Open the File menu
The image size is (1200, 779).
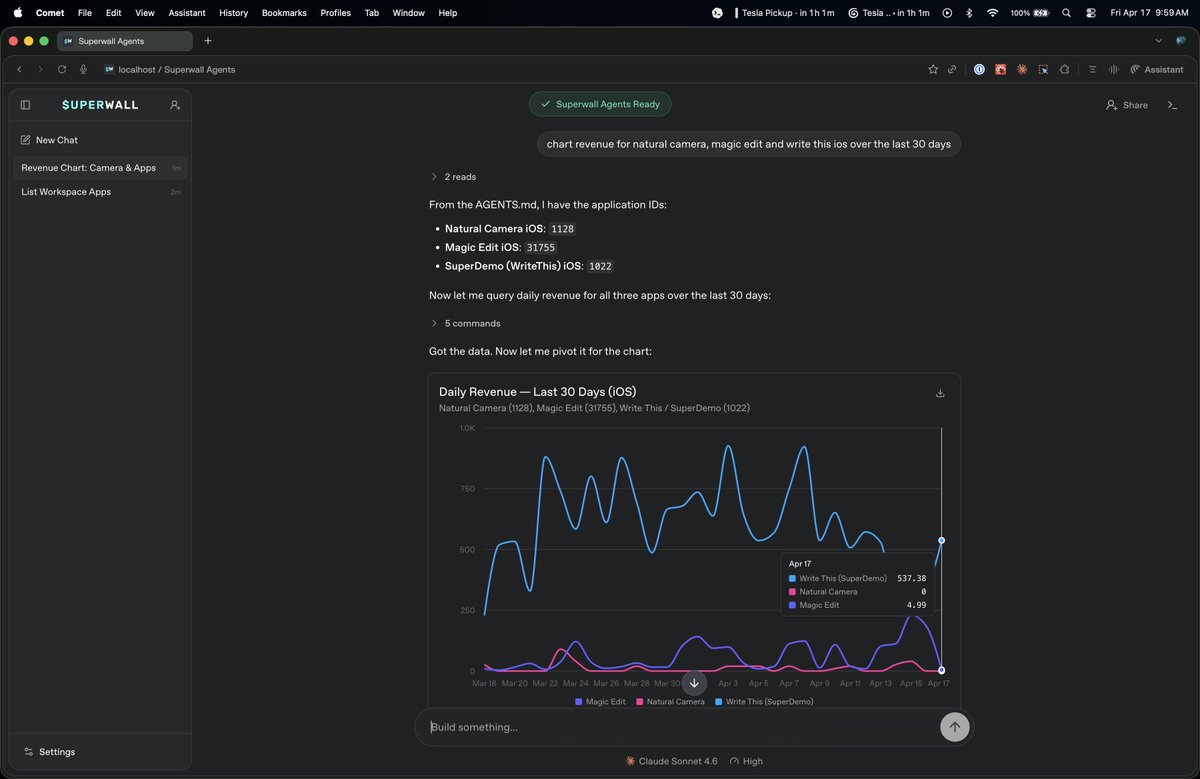[85, 13]
